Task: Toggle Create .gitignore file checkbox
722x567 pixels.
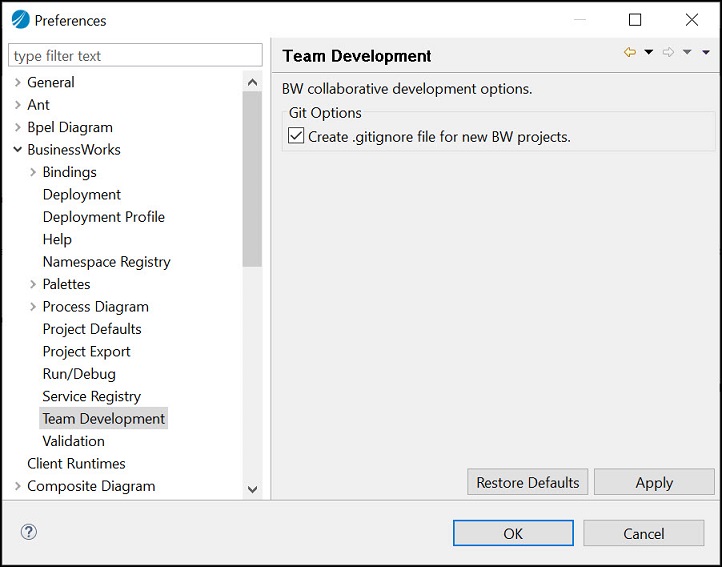Action: tap(296, 136)
